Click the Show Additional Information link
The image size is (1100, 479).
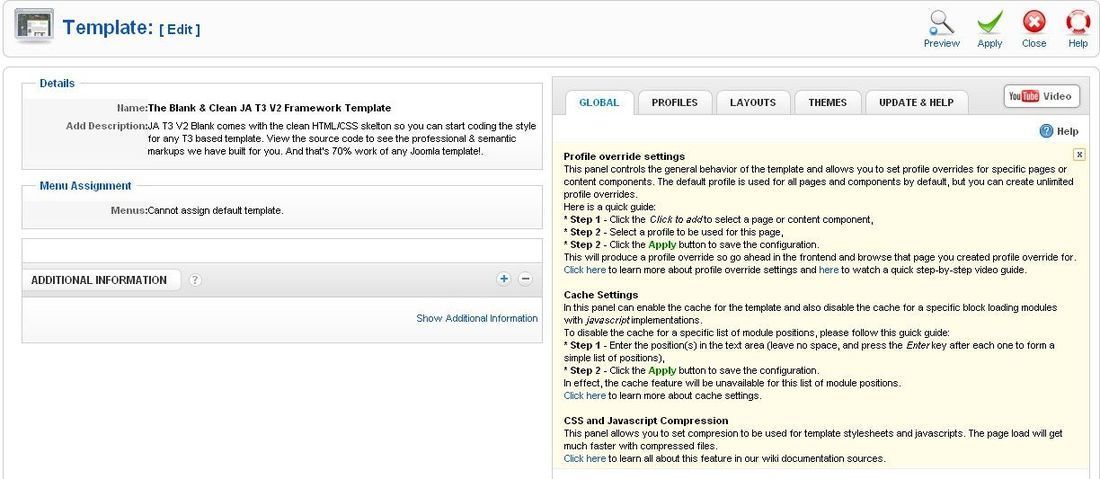pyautogui.click(x=477, y=318)
